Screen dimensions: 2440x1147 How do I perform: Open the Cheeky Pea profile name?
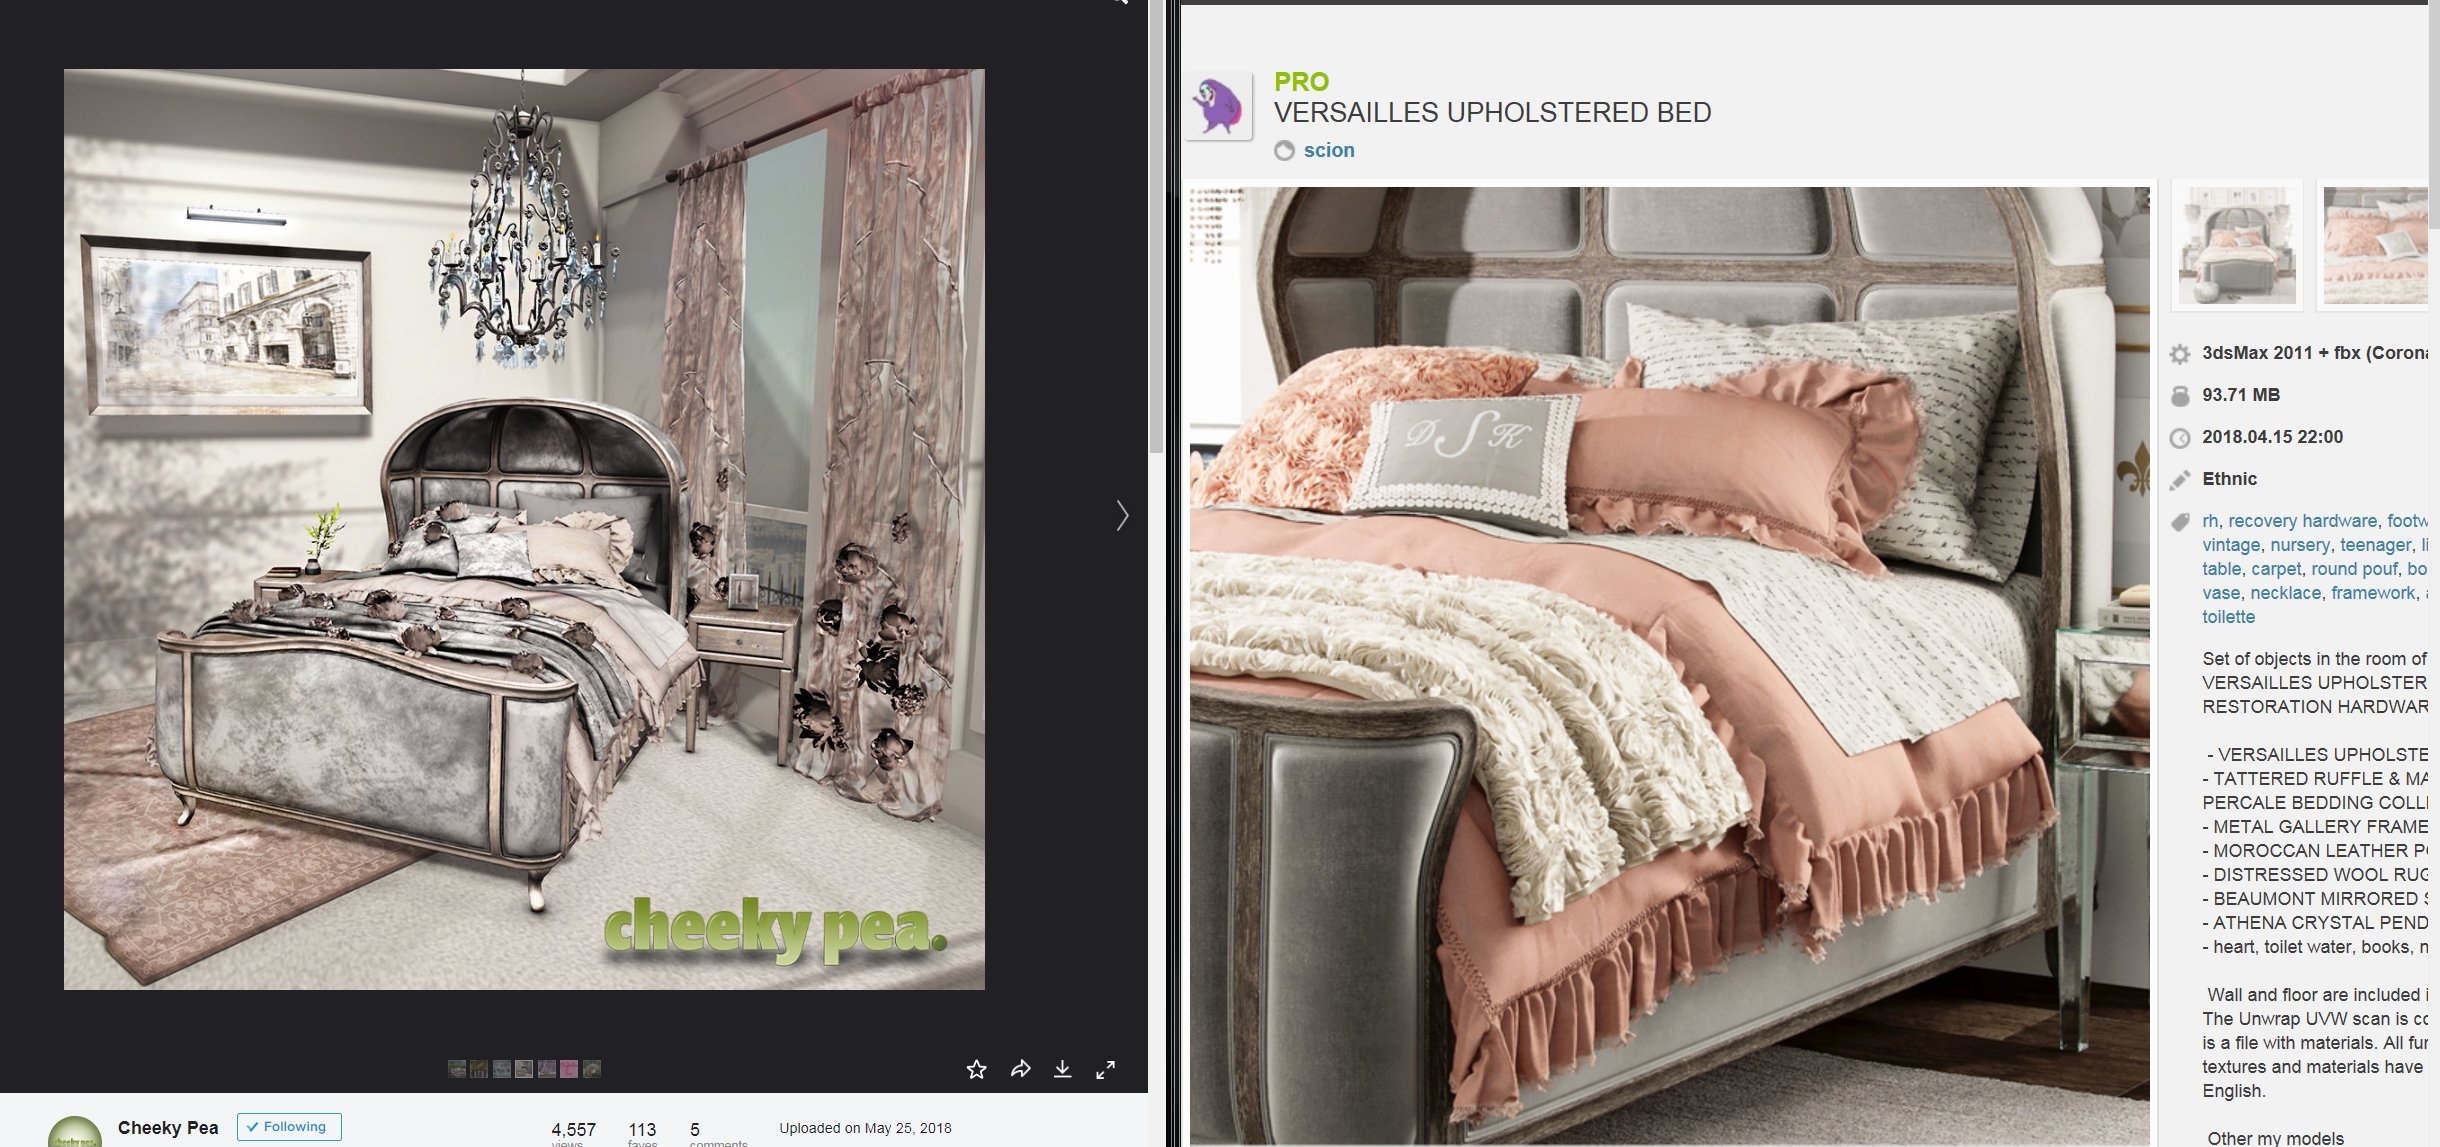tap(168, 1128)
